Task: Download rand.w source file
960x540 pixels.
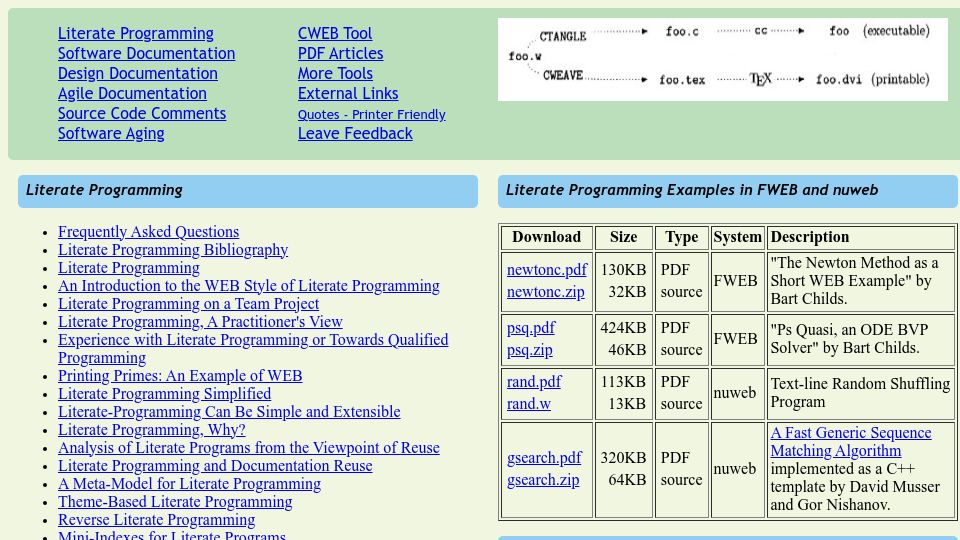Action: (x=528, y=404)
